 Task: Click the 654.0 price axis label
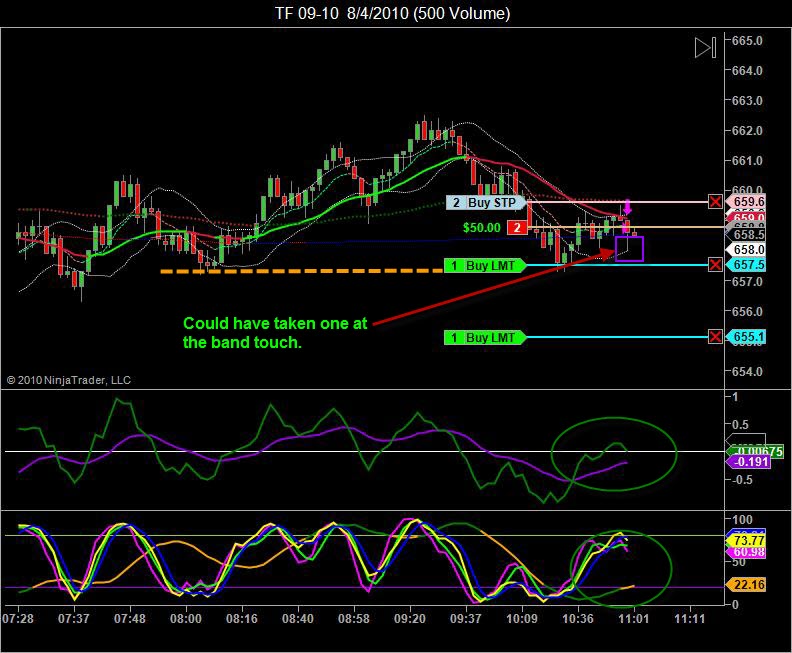tap(748, 372)
